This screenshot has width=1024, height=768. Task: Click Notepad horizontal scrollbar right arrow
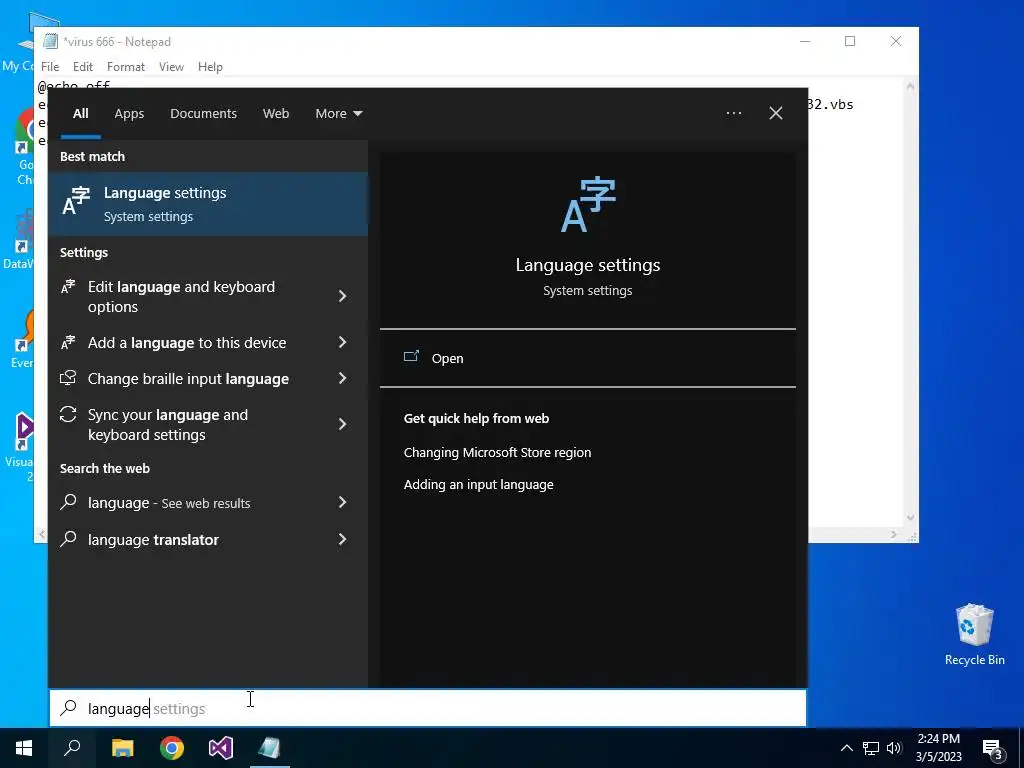[895, 534]
